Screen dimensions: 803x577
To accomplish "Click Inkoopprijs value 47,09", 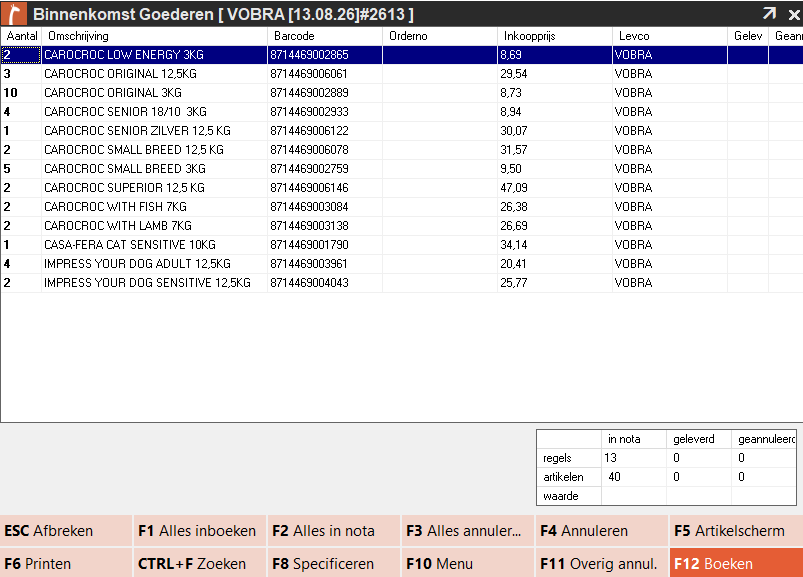I will click(x=514, y=188).
